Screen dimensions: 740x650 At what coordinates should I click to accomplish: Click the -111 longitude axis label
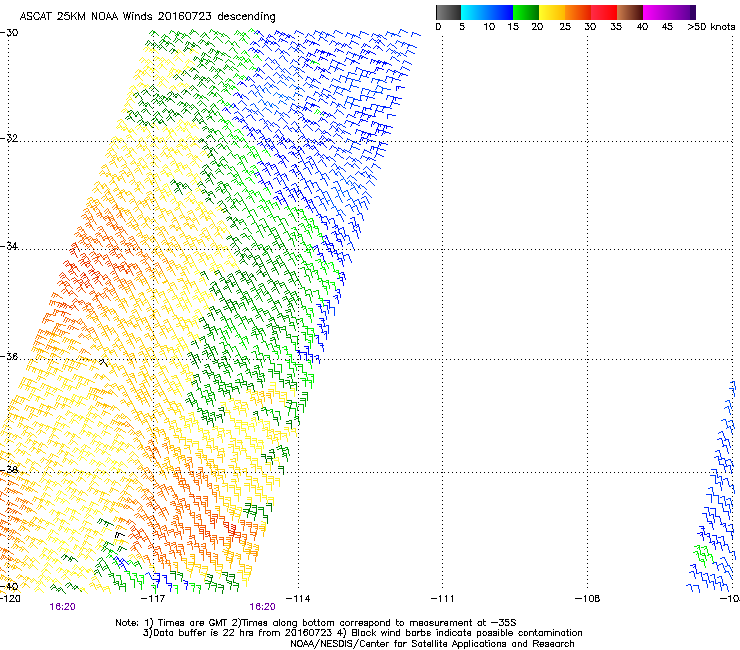[x=442, y=599]
